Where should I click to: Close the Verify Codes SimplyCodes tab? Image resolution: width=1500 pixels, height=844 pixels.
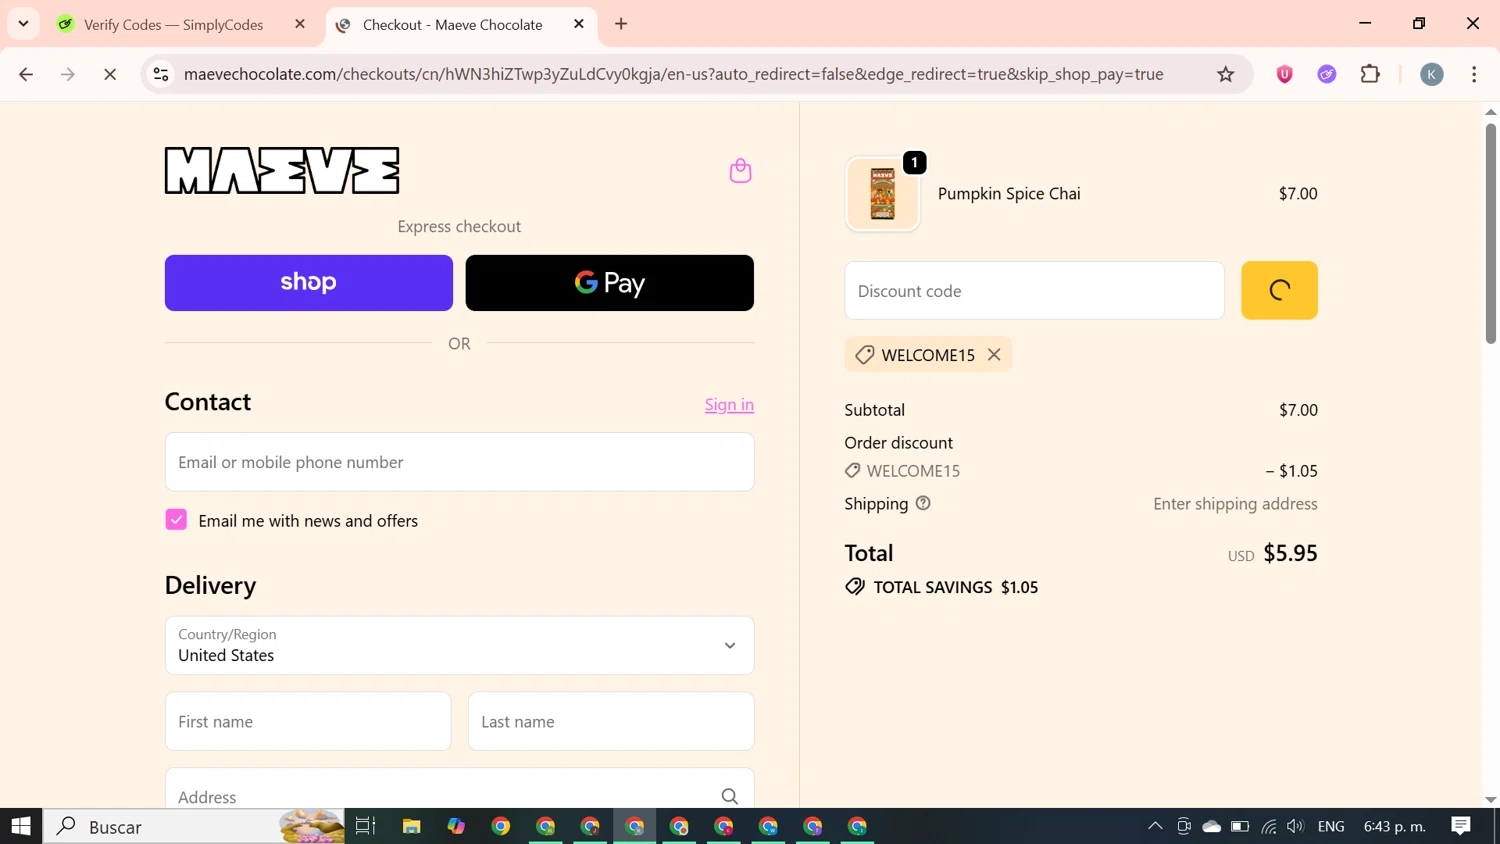[x=300, y=24]
